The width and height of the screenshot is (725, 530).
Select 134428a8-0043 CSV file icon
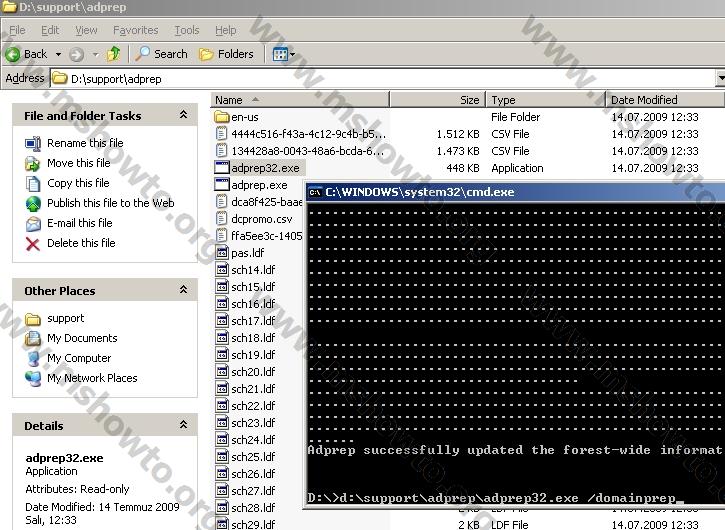pos(222,151)
